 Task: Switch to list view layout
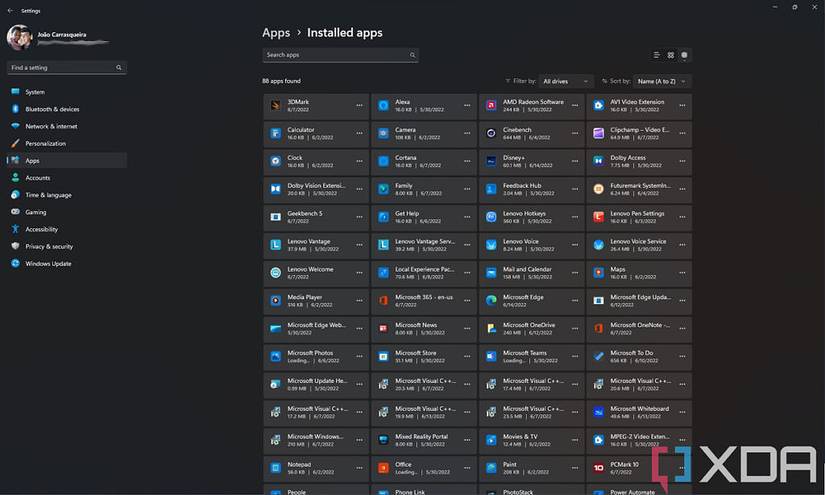pos(657,55)
